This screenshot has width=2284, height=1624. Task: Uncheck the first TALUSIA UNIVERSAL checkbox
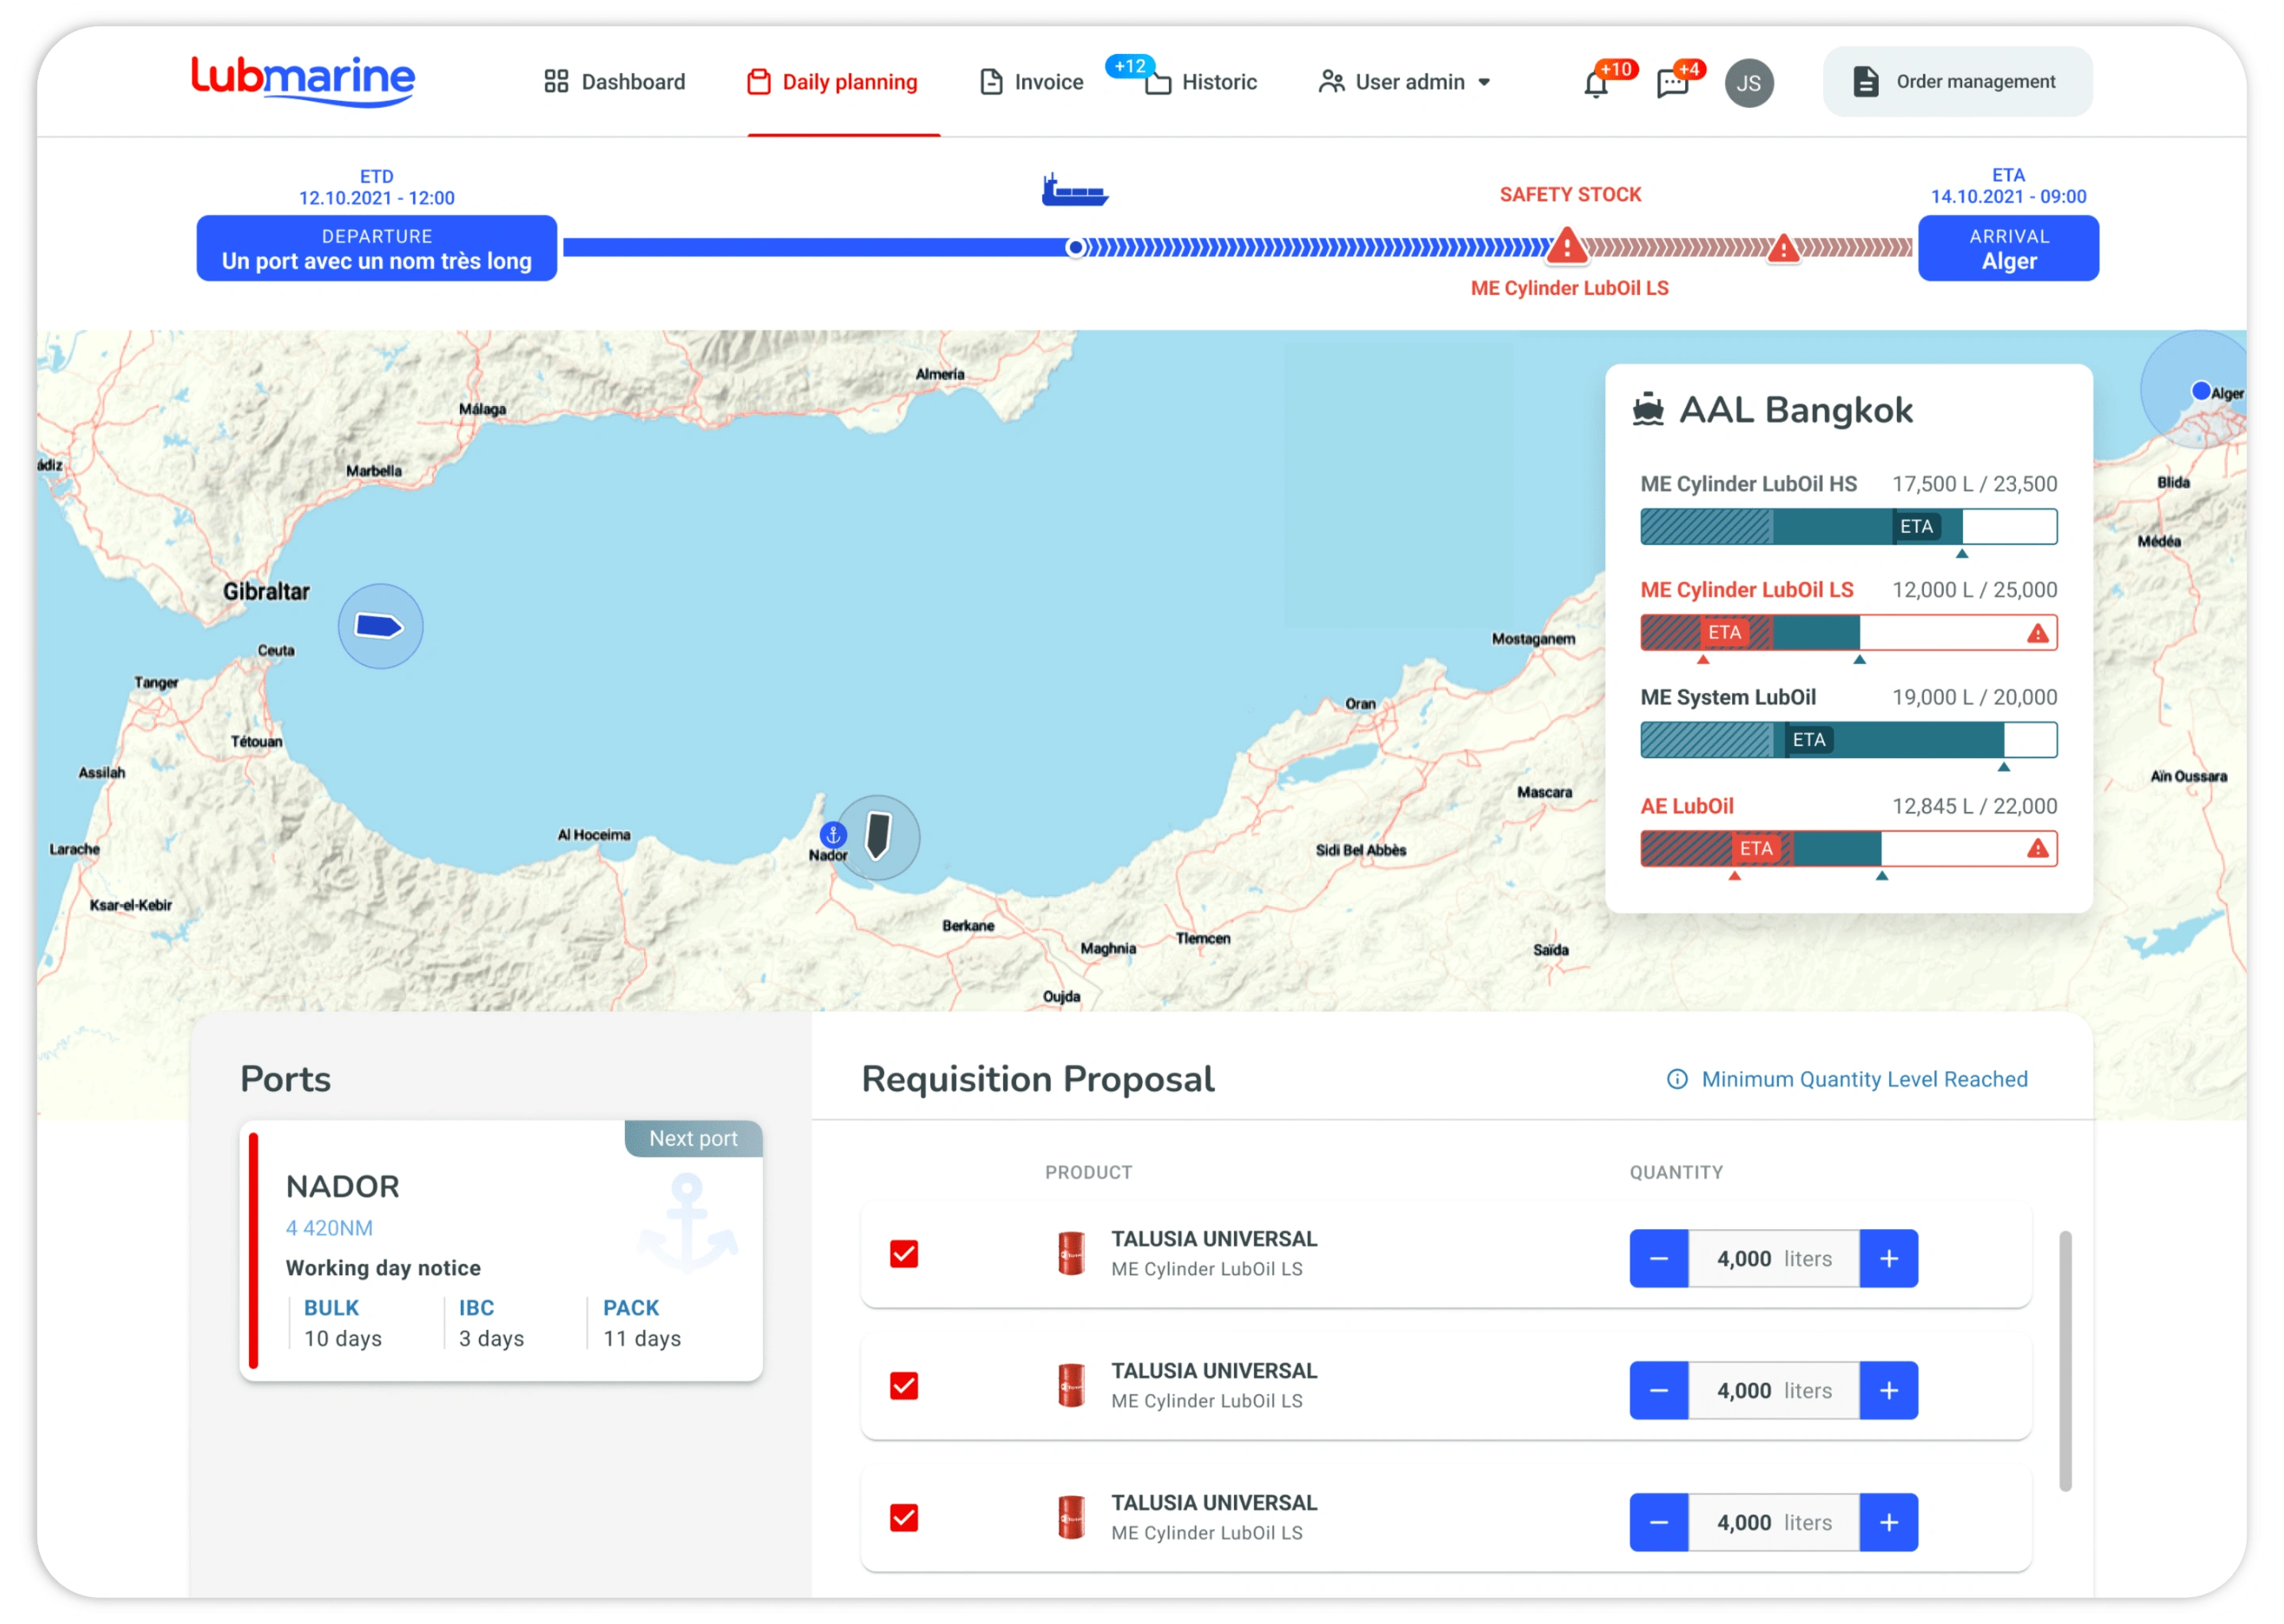(x=904, y=1254)
